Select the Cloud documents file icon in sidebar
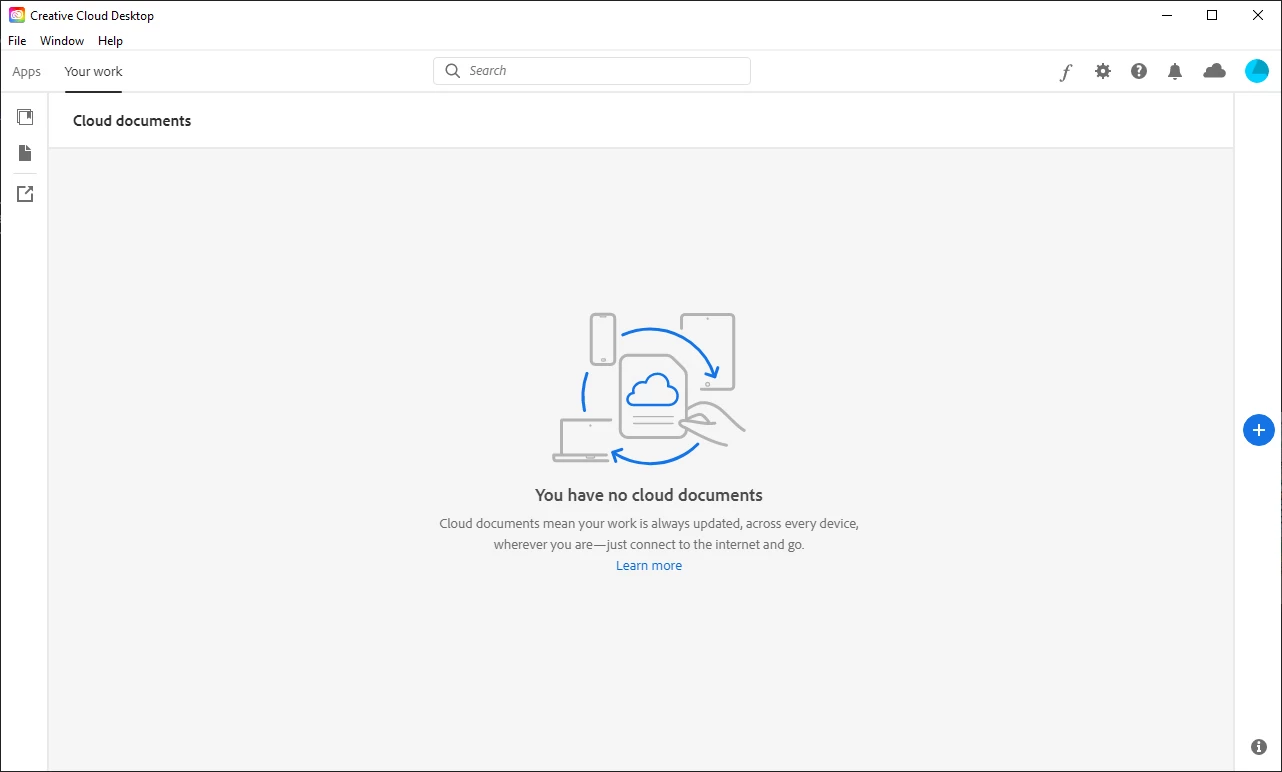The width and height of the screenshot is (1282, 772). [25, 153]
